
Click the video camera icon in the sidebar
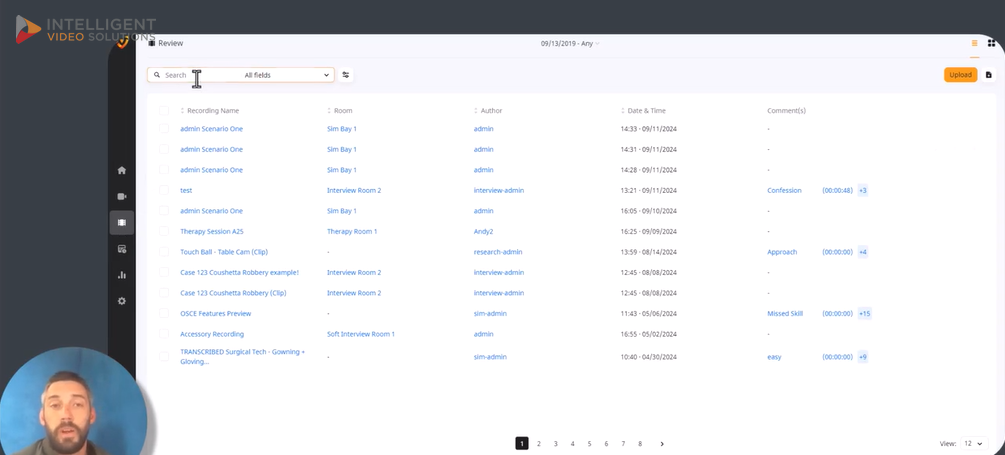(122, 197)
